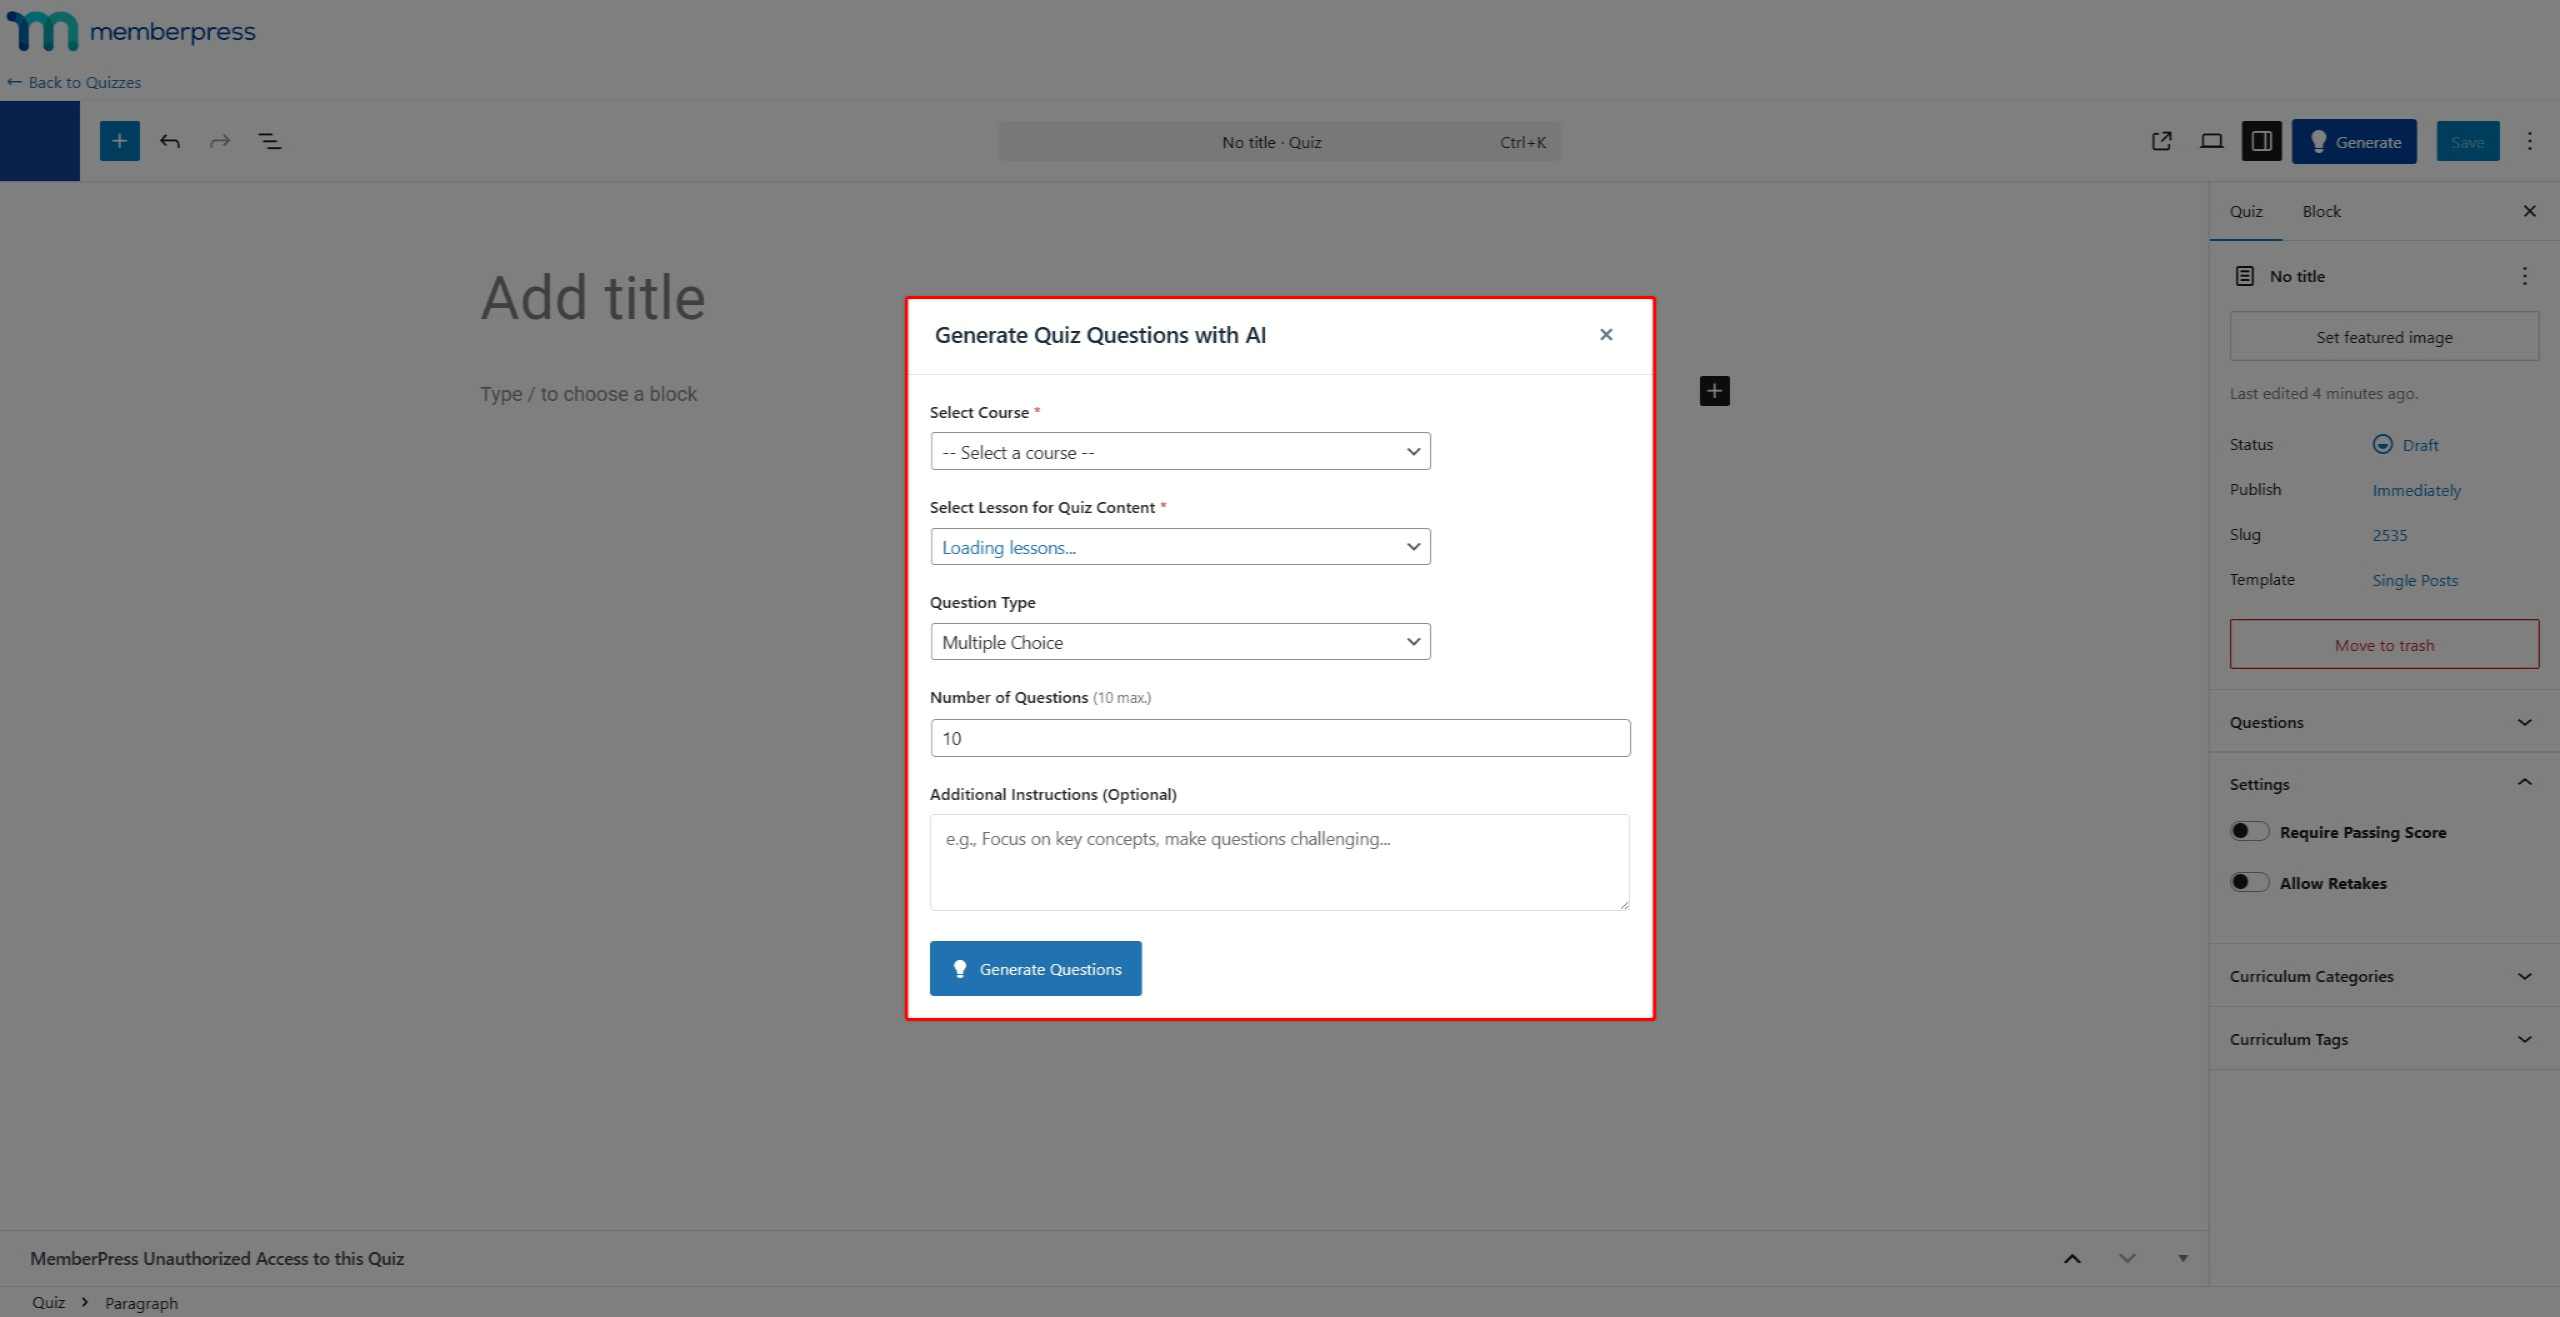
Task: Click the plus icon beside the canvas
Action: [1714, 390]
